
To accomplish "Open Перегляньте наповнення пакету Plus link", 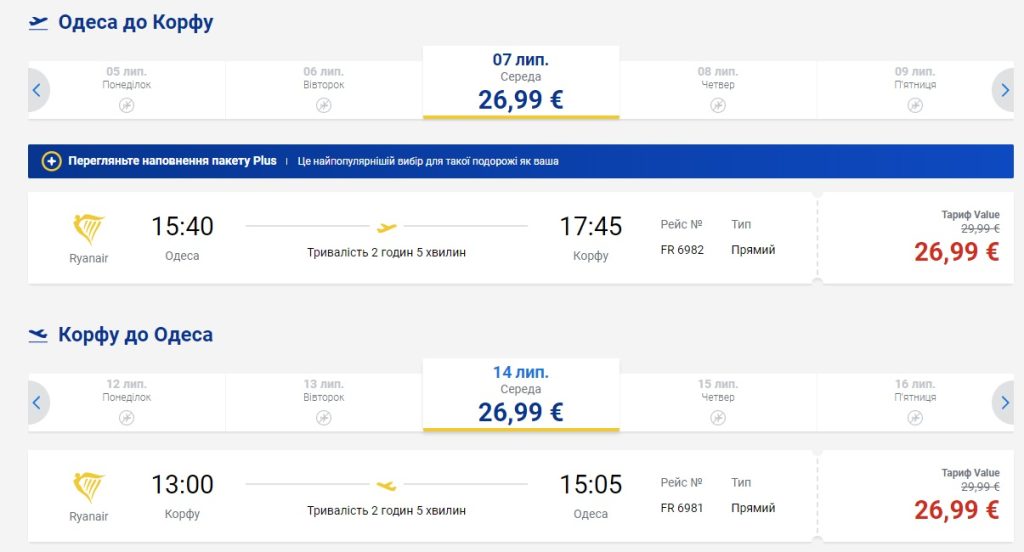I will [172, 161].
